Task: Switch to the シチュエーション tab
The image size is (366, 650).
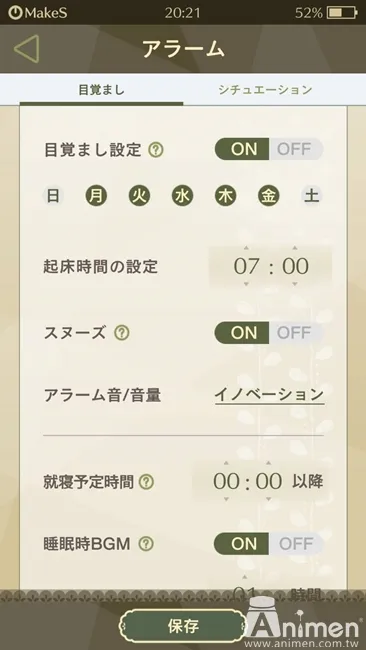Action: click(x=265, y=90)
